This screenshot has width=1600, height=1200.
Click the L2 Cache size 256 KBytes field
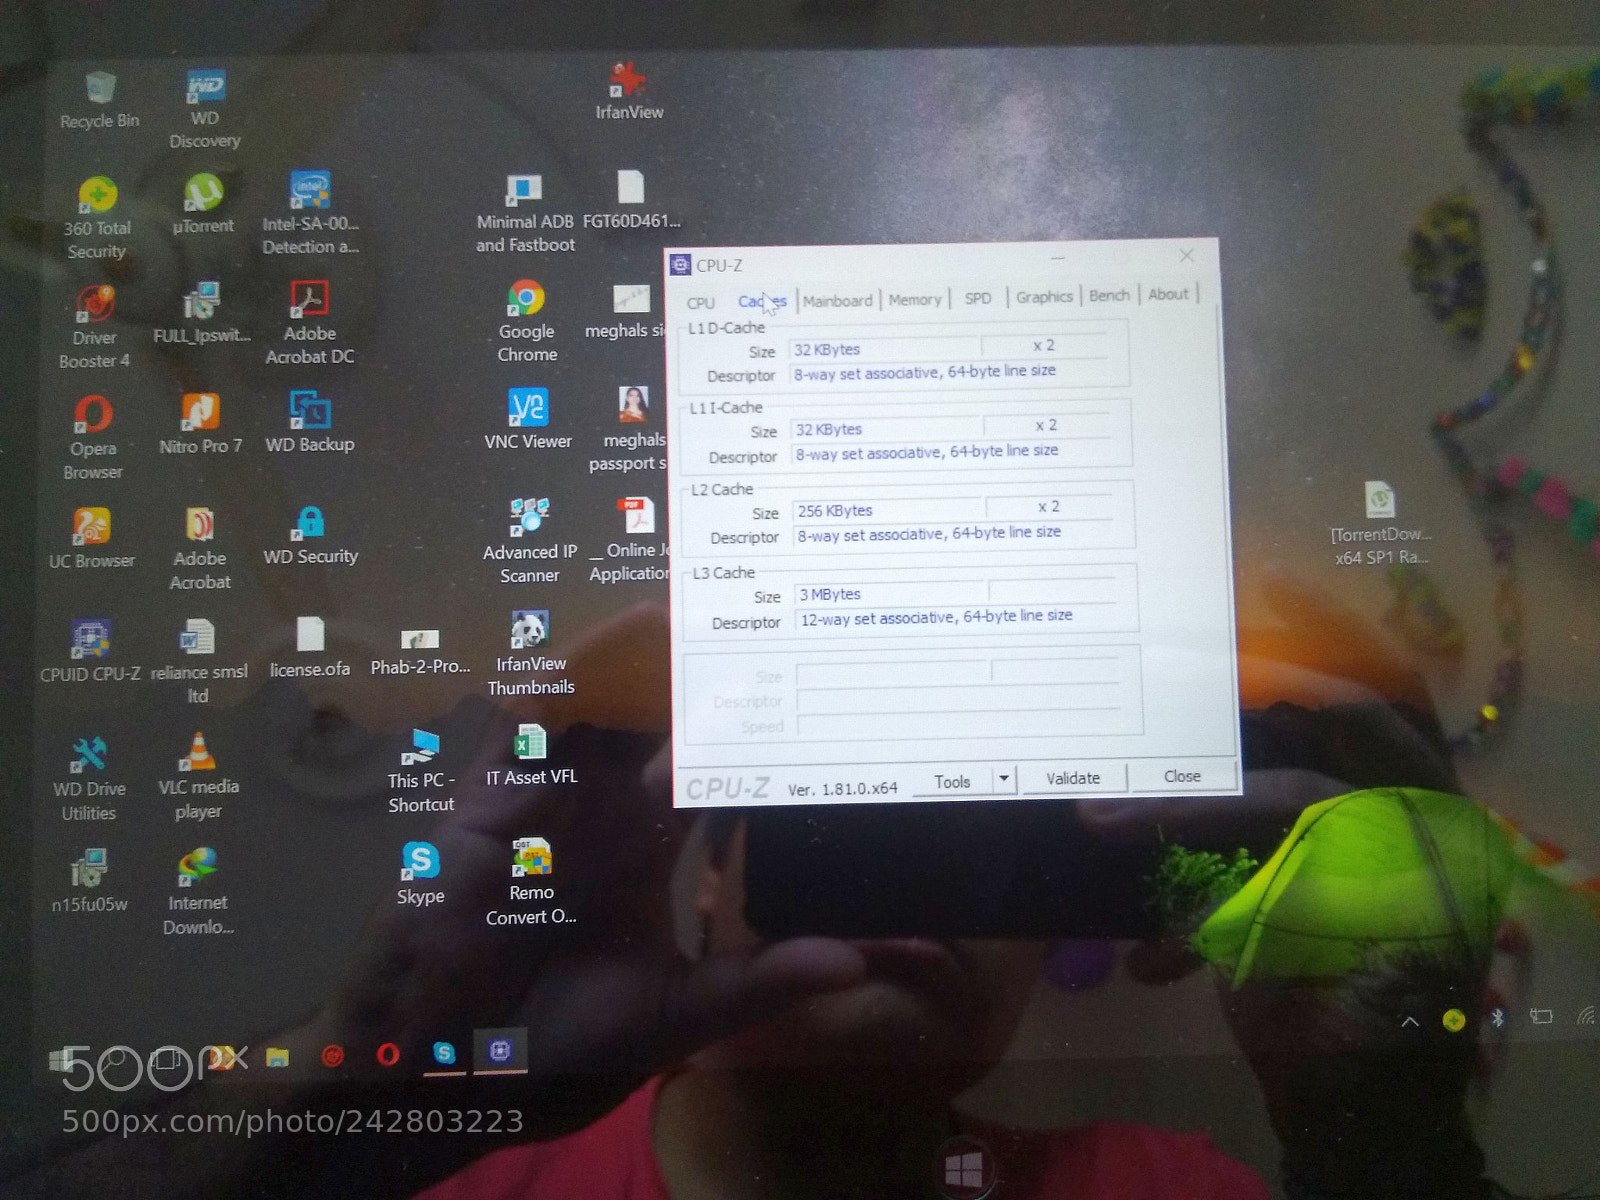click(889, 510)
